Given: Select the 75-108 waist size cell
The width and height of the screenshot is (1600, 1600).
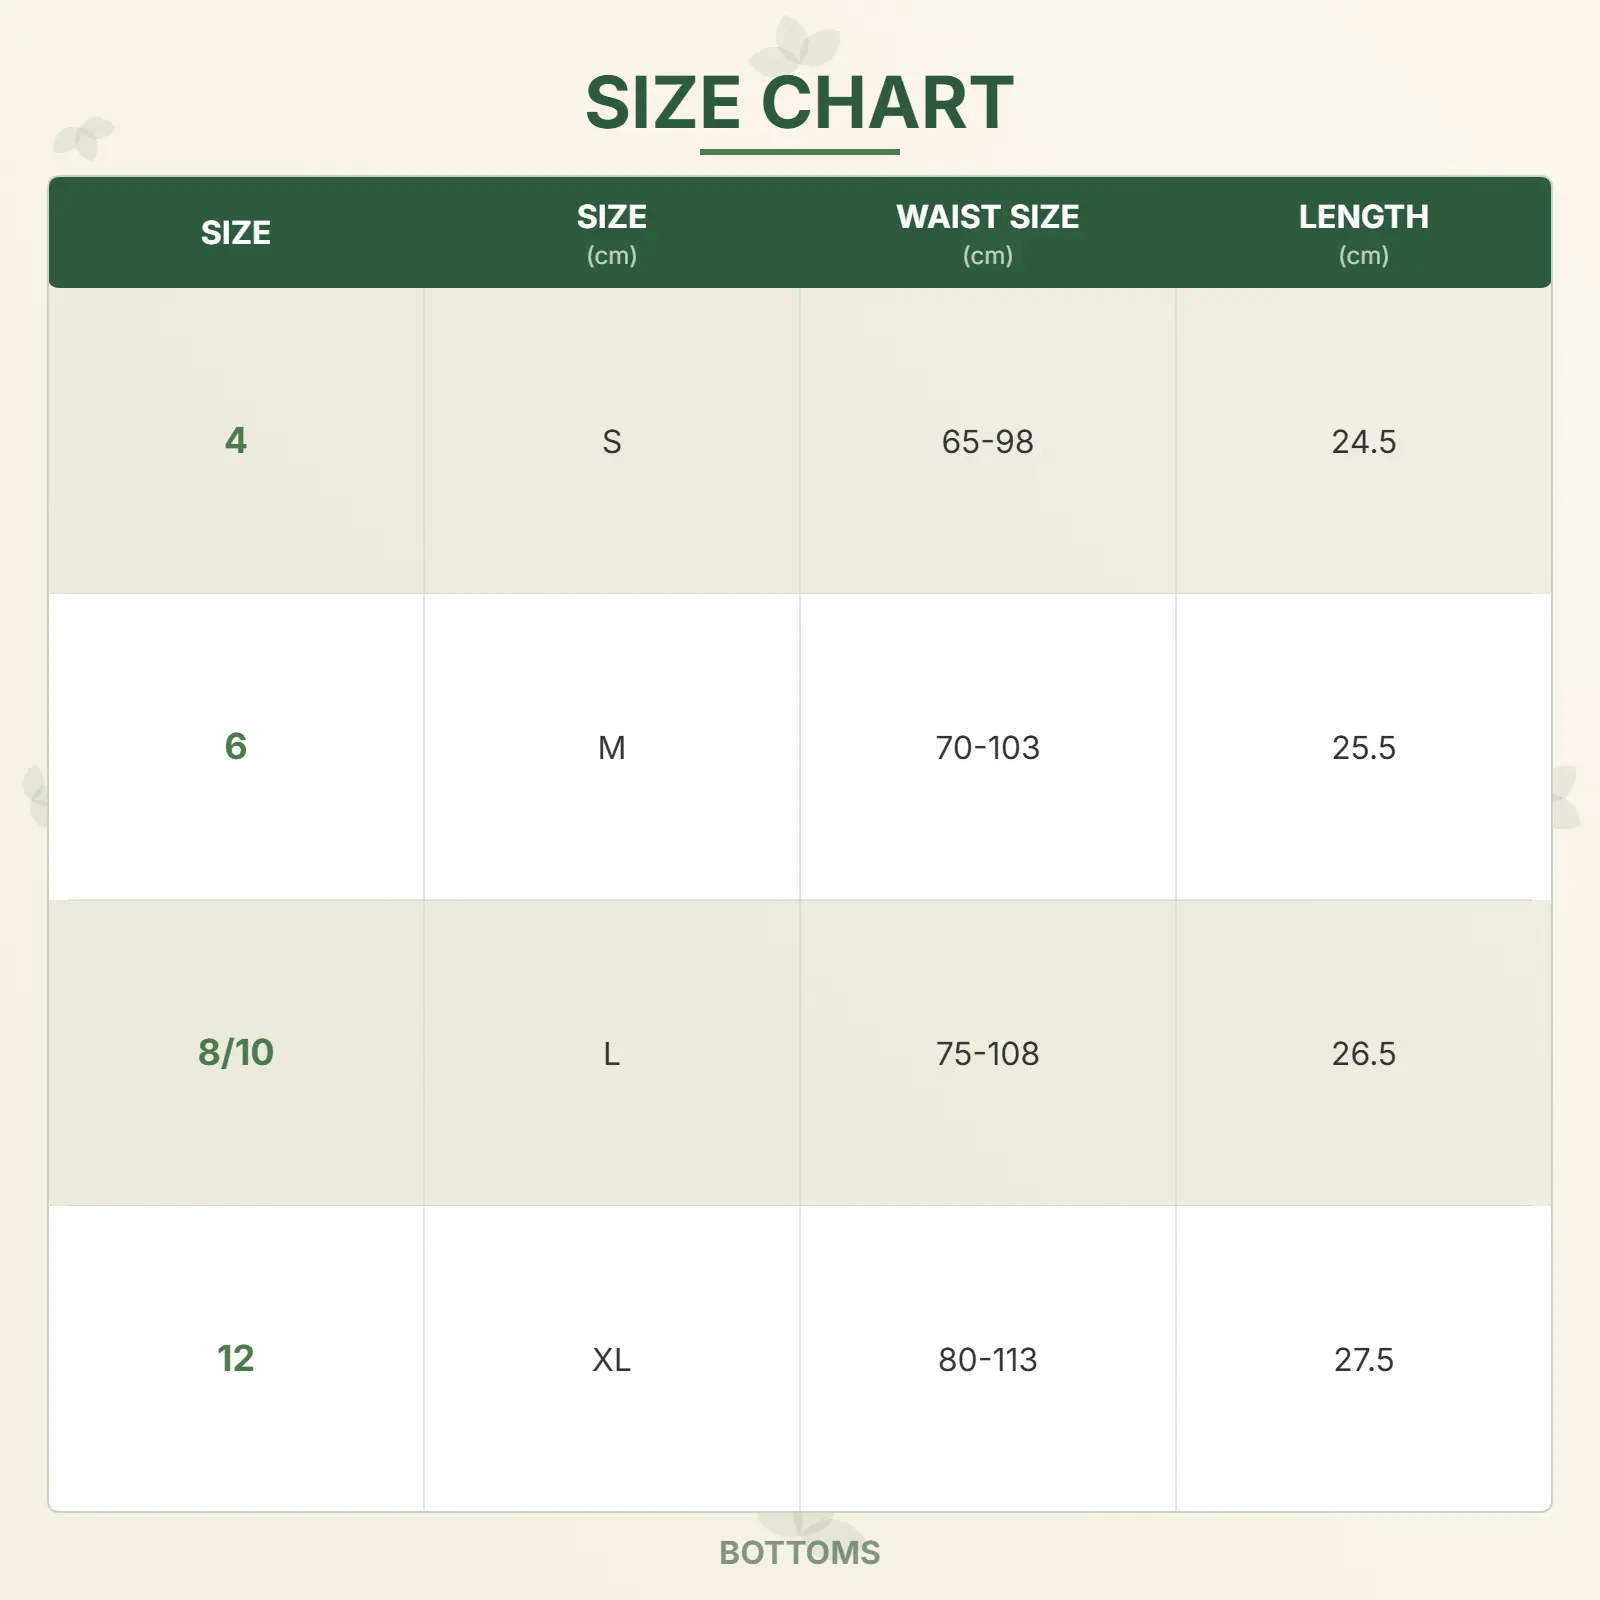Looking at the screenshot, I should click(x=987, y=1054).
